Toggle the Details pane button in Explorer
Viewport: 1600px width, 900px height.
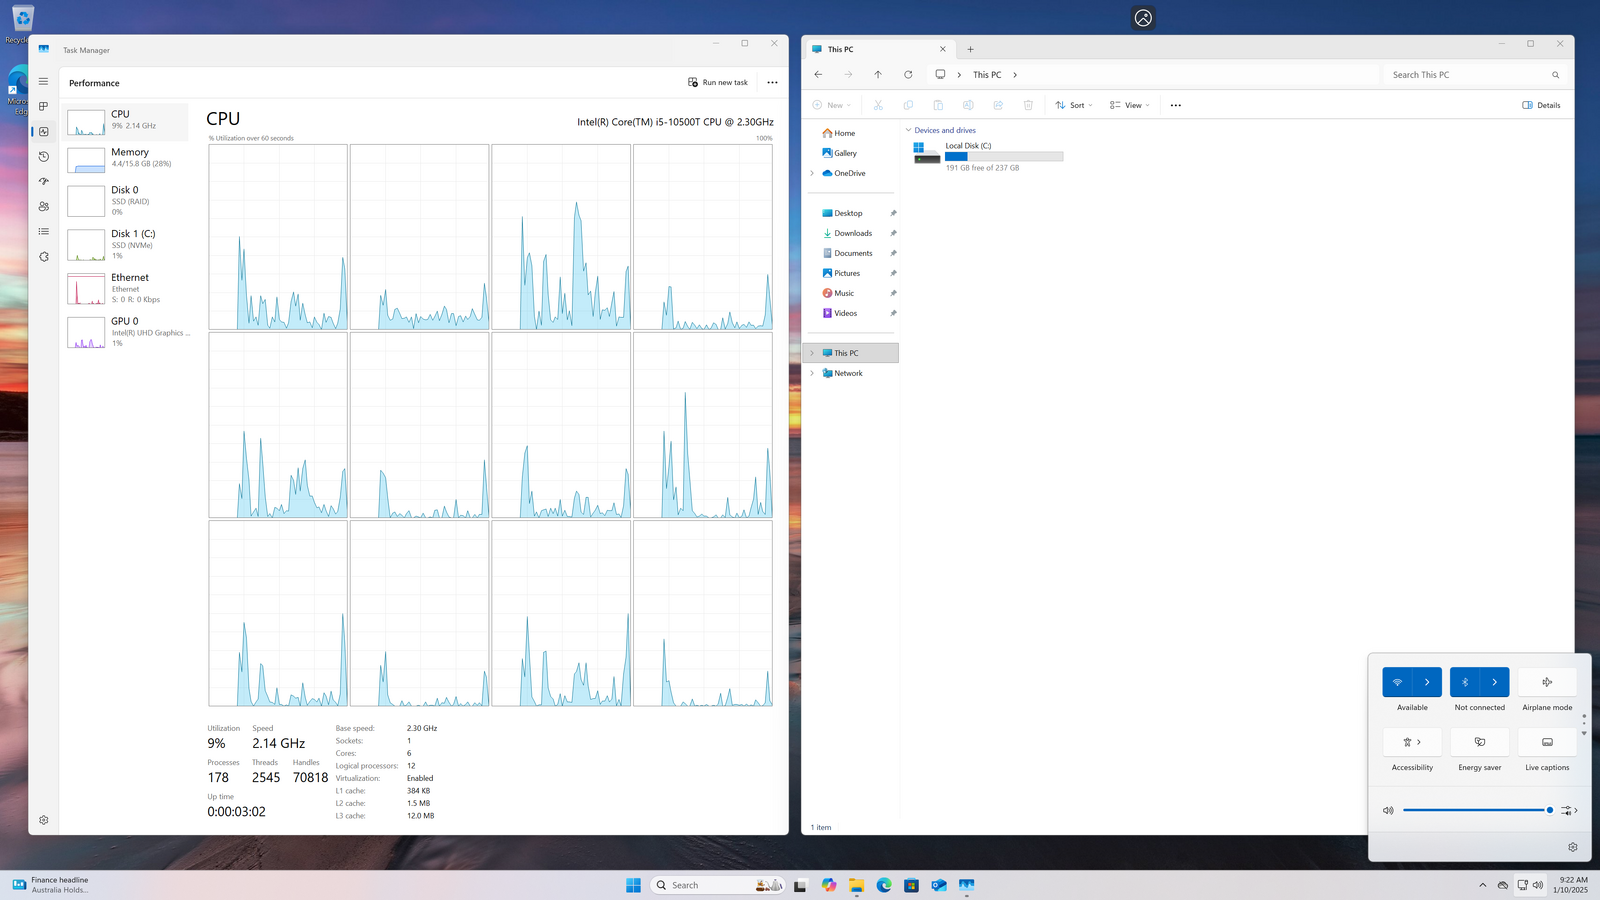[1541, 105]
